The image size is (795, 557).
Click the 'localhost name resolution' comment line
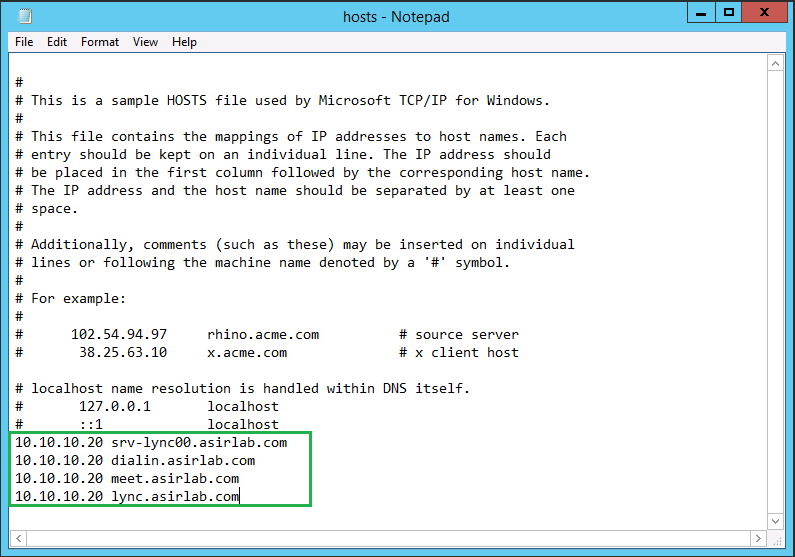click(x=242, y=389)
